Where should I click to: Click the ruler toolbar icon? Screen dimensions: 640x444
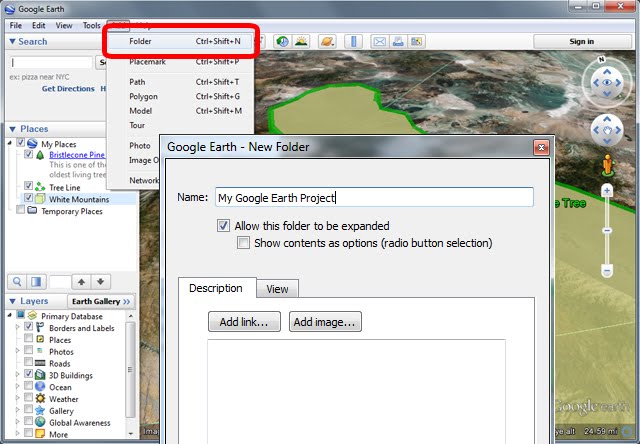click(353, 41)
